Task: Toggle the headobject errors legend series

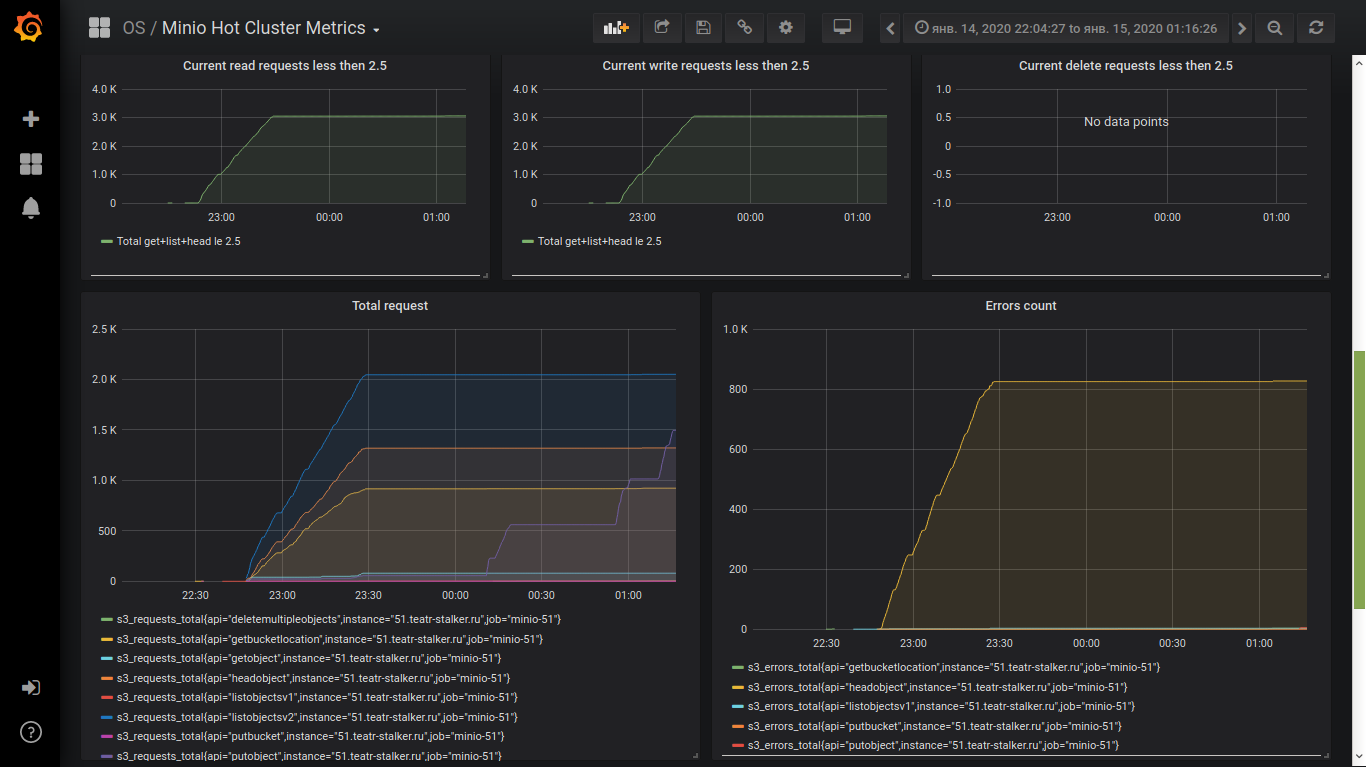Action: pyautogui.click(x=937, y=687)
